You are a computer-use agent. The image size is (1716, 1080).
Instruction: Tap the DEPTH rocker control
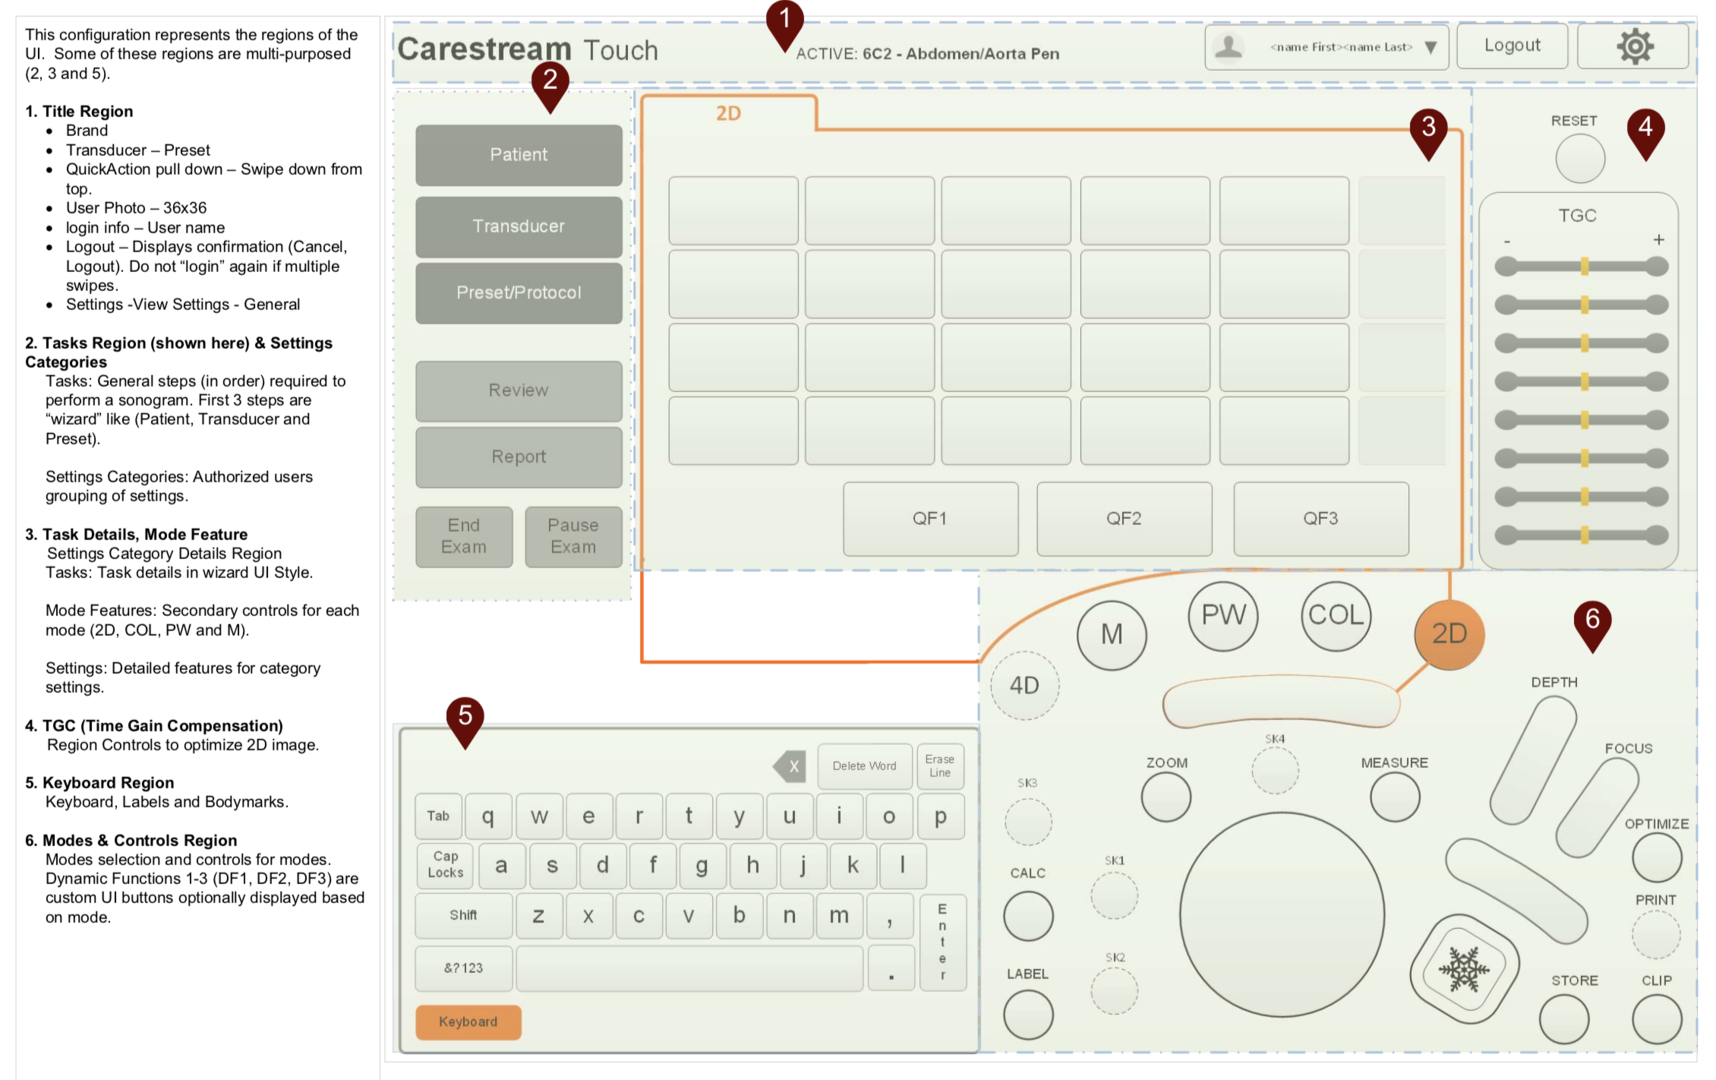pyautogui.click(x=1533, y=760)
